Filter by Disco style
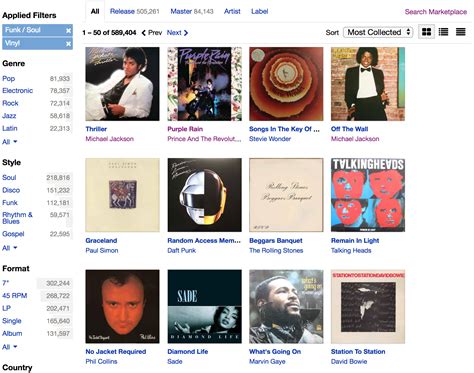This screenshot has height=373, width=474. pos(11,190)
